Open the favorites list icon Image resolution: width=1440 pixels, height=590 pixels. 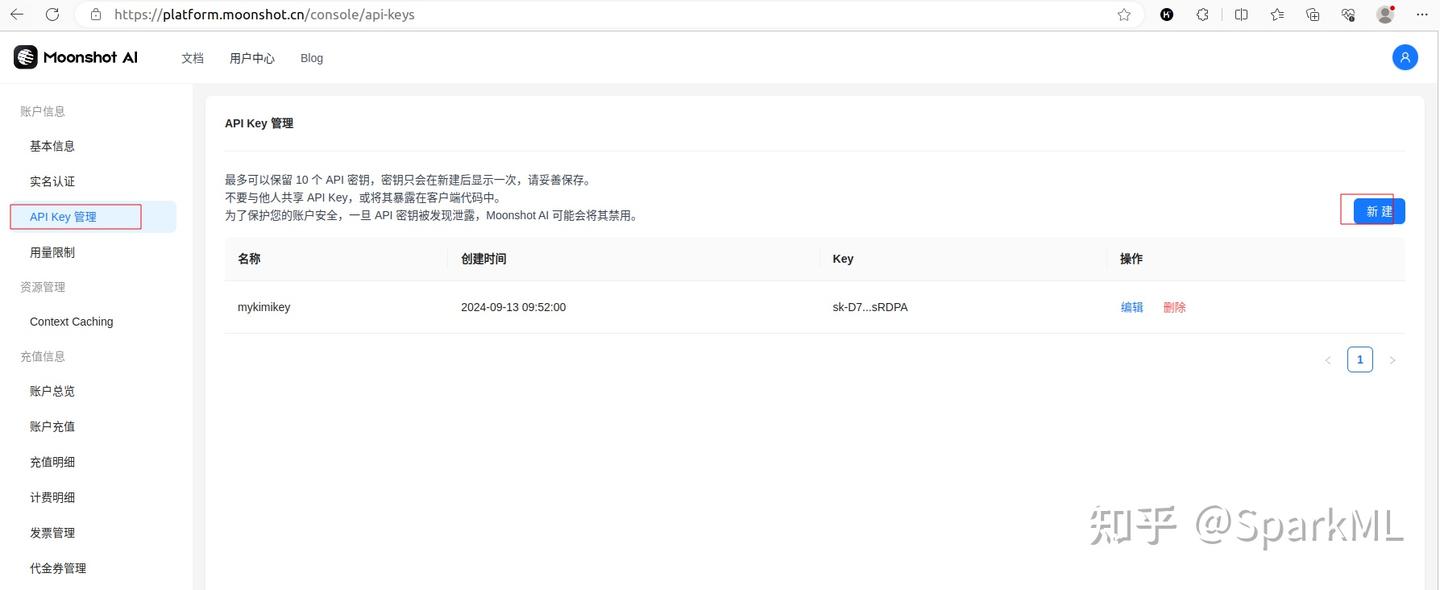pos(1277,15)
